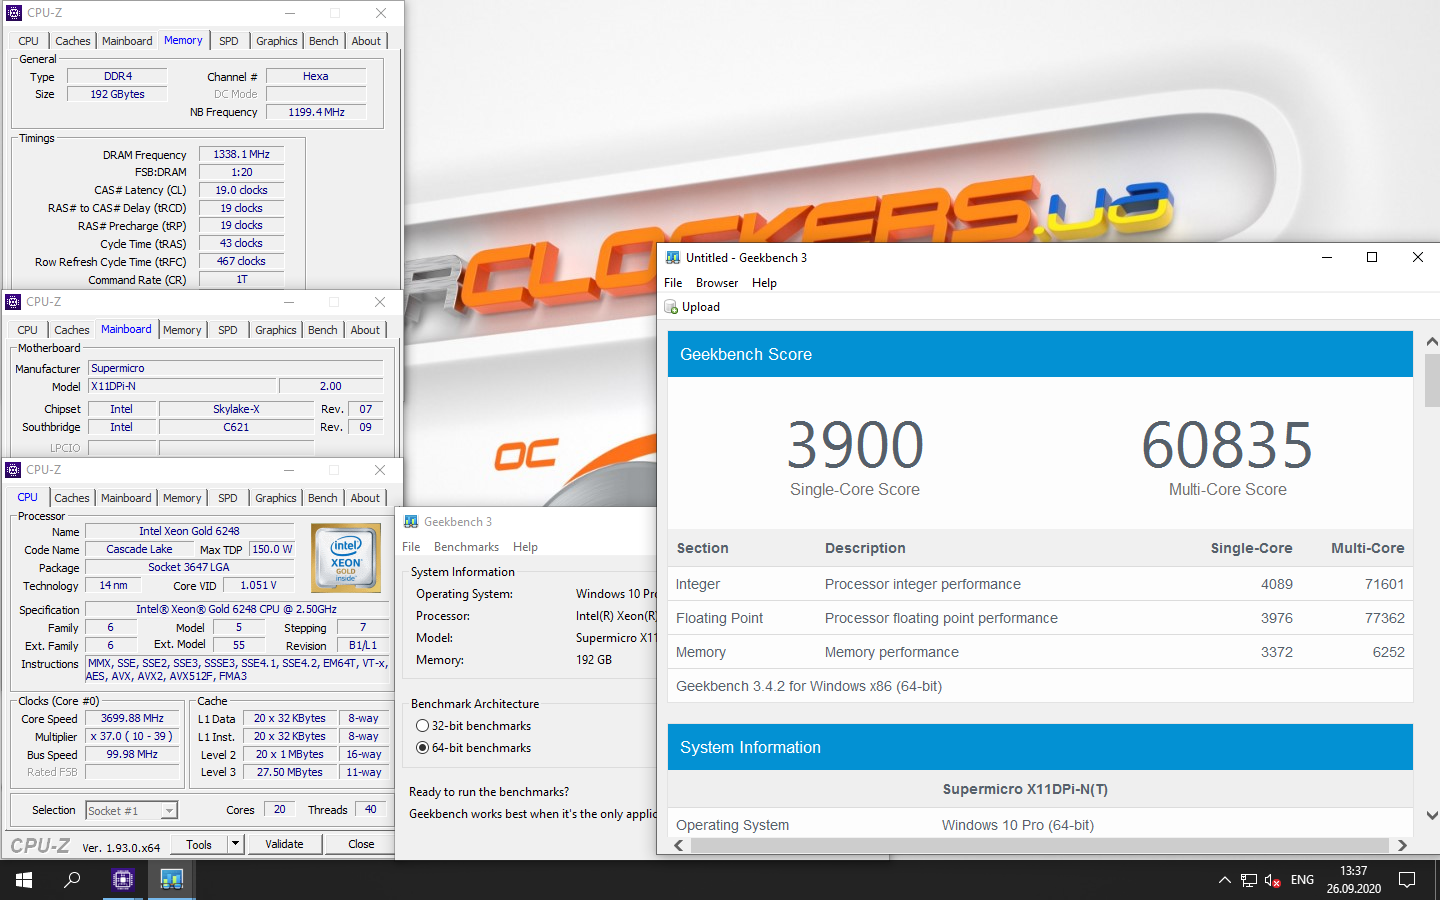Click the Manufacturer Supermicro field
This screenshot has height=900, width=1440.
tap(236, 368)
